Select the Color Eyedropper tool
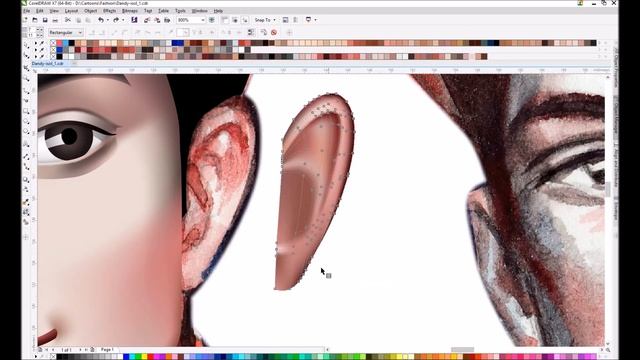This screenshot has width=640, height=360. coord(26,203)
